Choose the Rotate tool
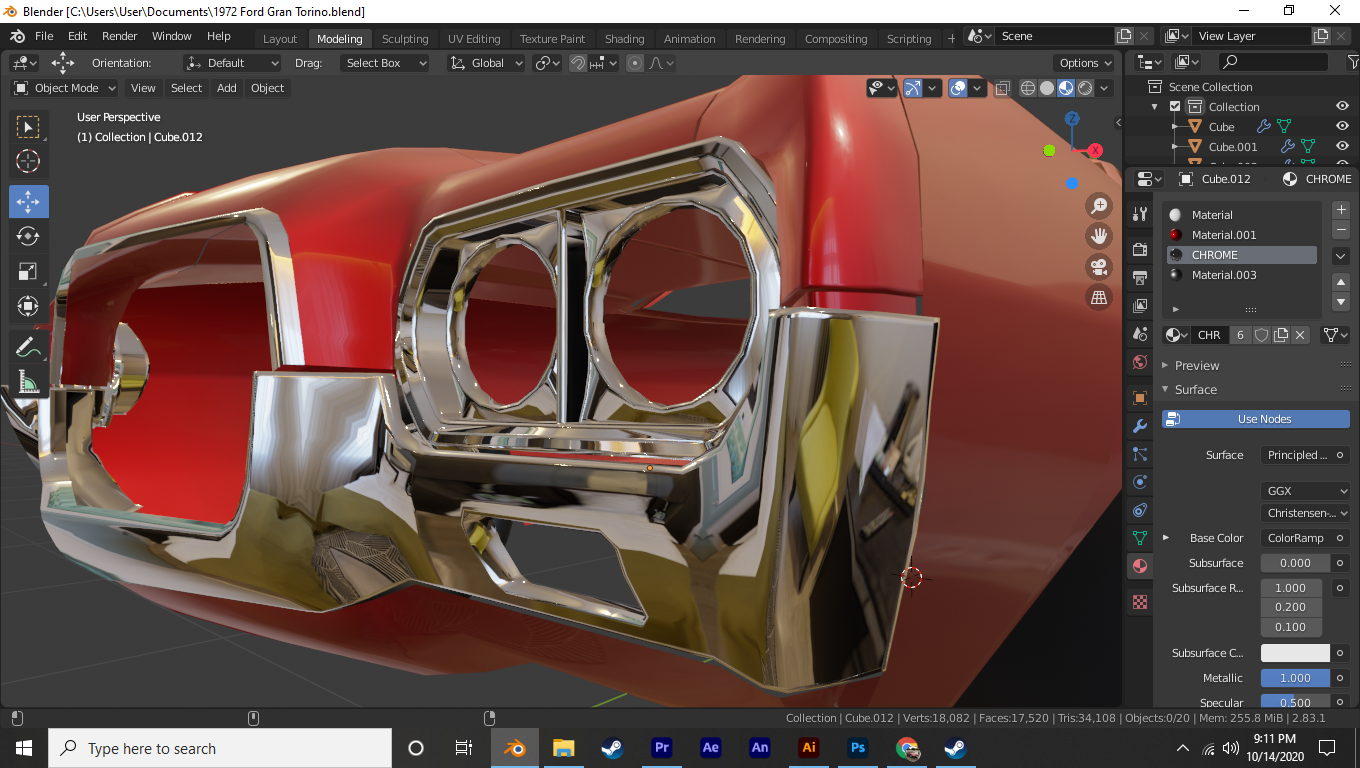Viewport: 1360px width, 768px height. 28,236
